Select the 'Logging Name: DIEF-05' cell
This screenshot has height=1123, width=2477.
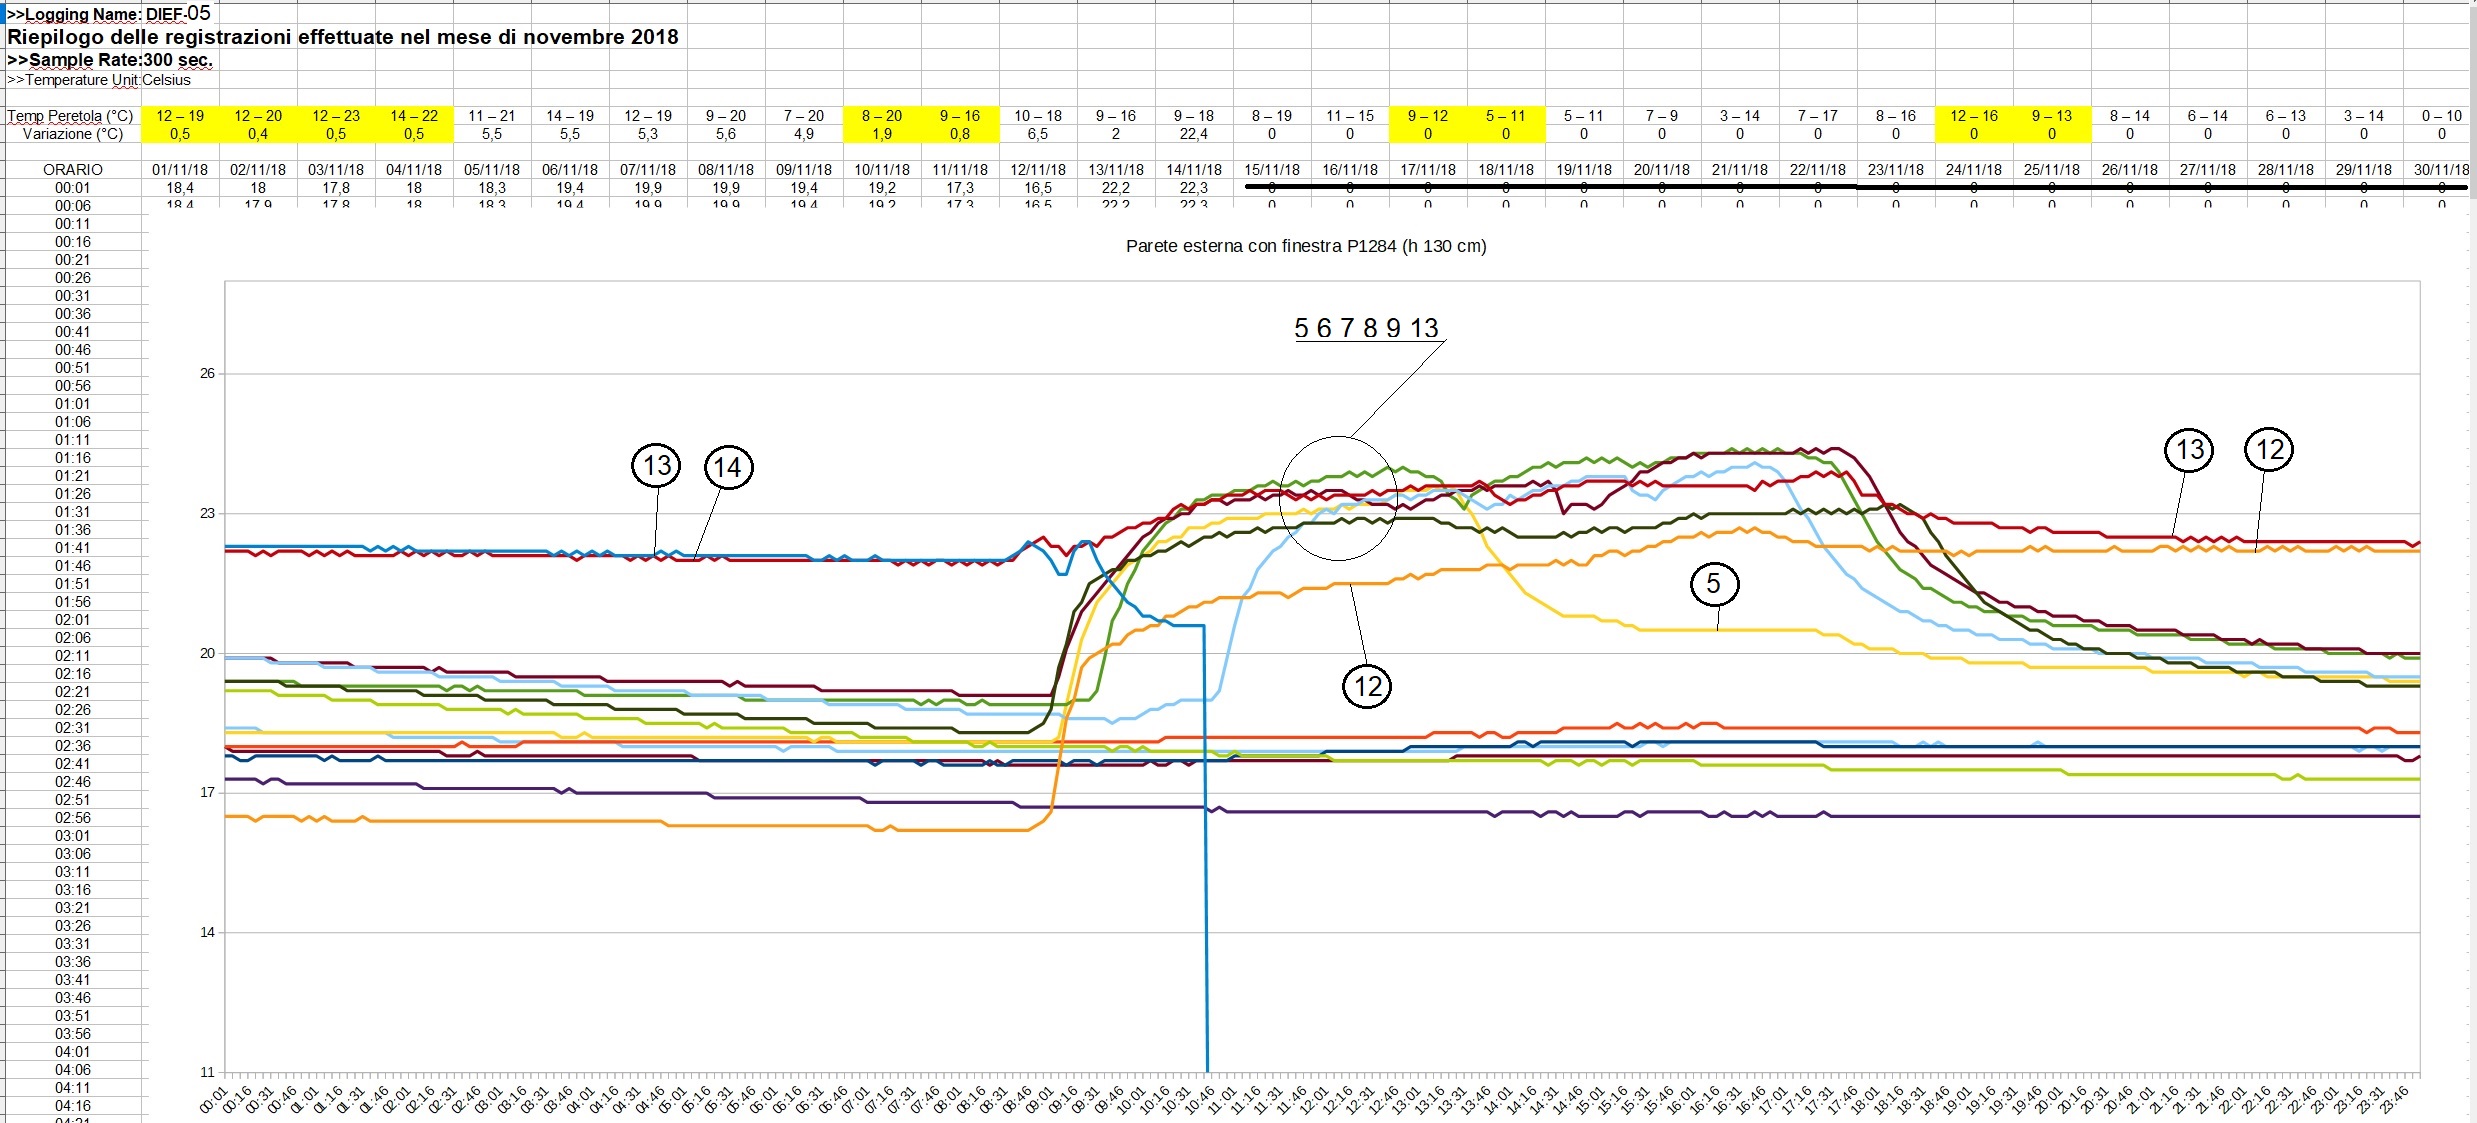pyautogui.click(x=108, y=14)
